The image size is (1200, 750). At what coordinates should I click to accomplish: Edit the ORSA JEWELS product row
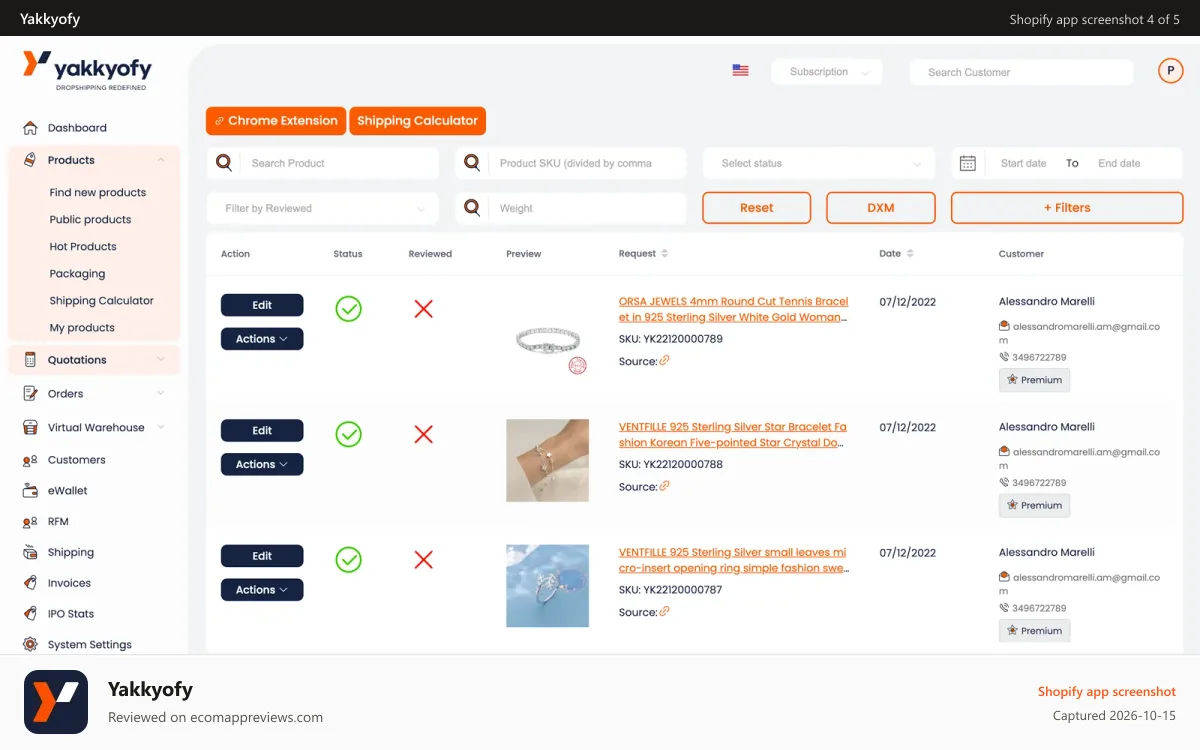point(262,305)
